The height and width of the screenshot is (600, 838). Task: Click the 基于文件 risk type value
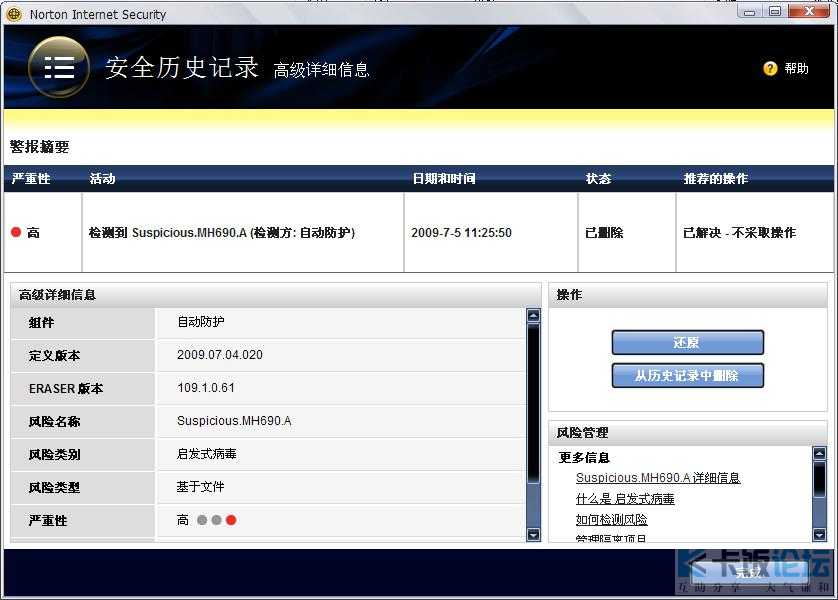click(x=200, y=487)
